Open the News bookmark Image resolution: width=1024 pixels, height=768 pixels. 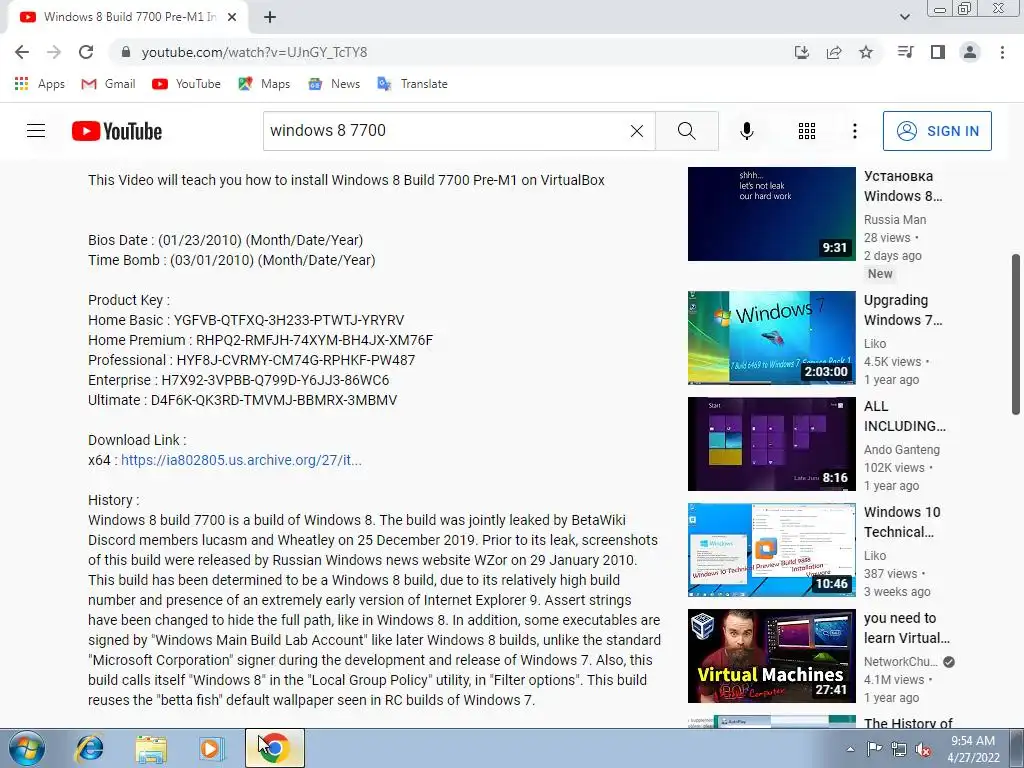click(334, 84)
